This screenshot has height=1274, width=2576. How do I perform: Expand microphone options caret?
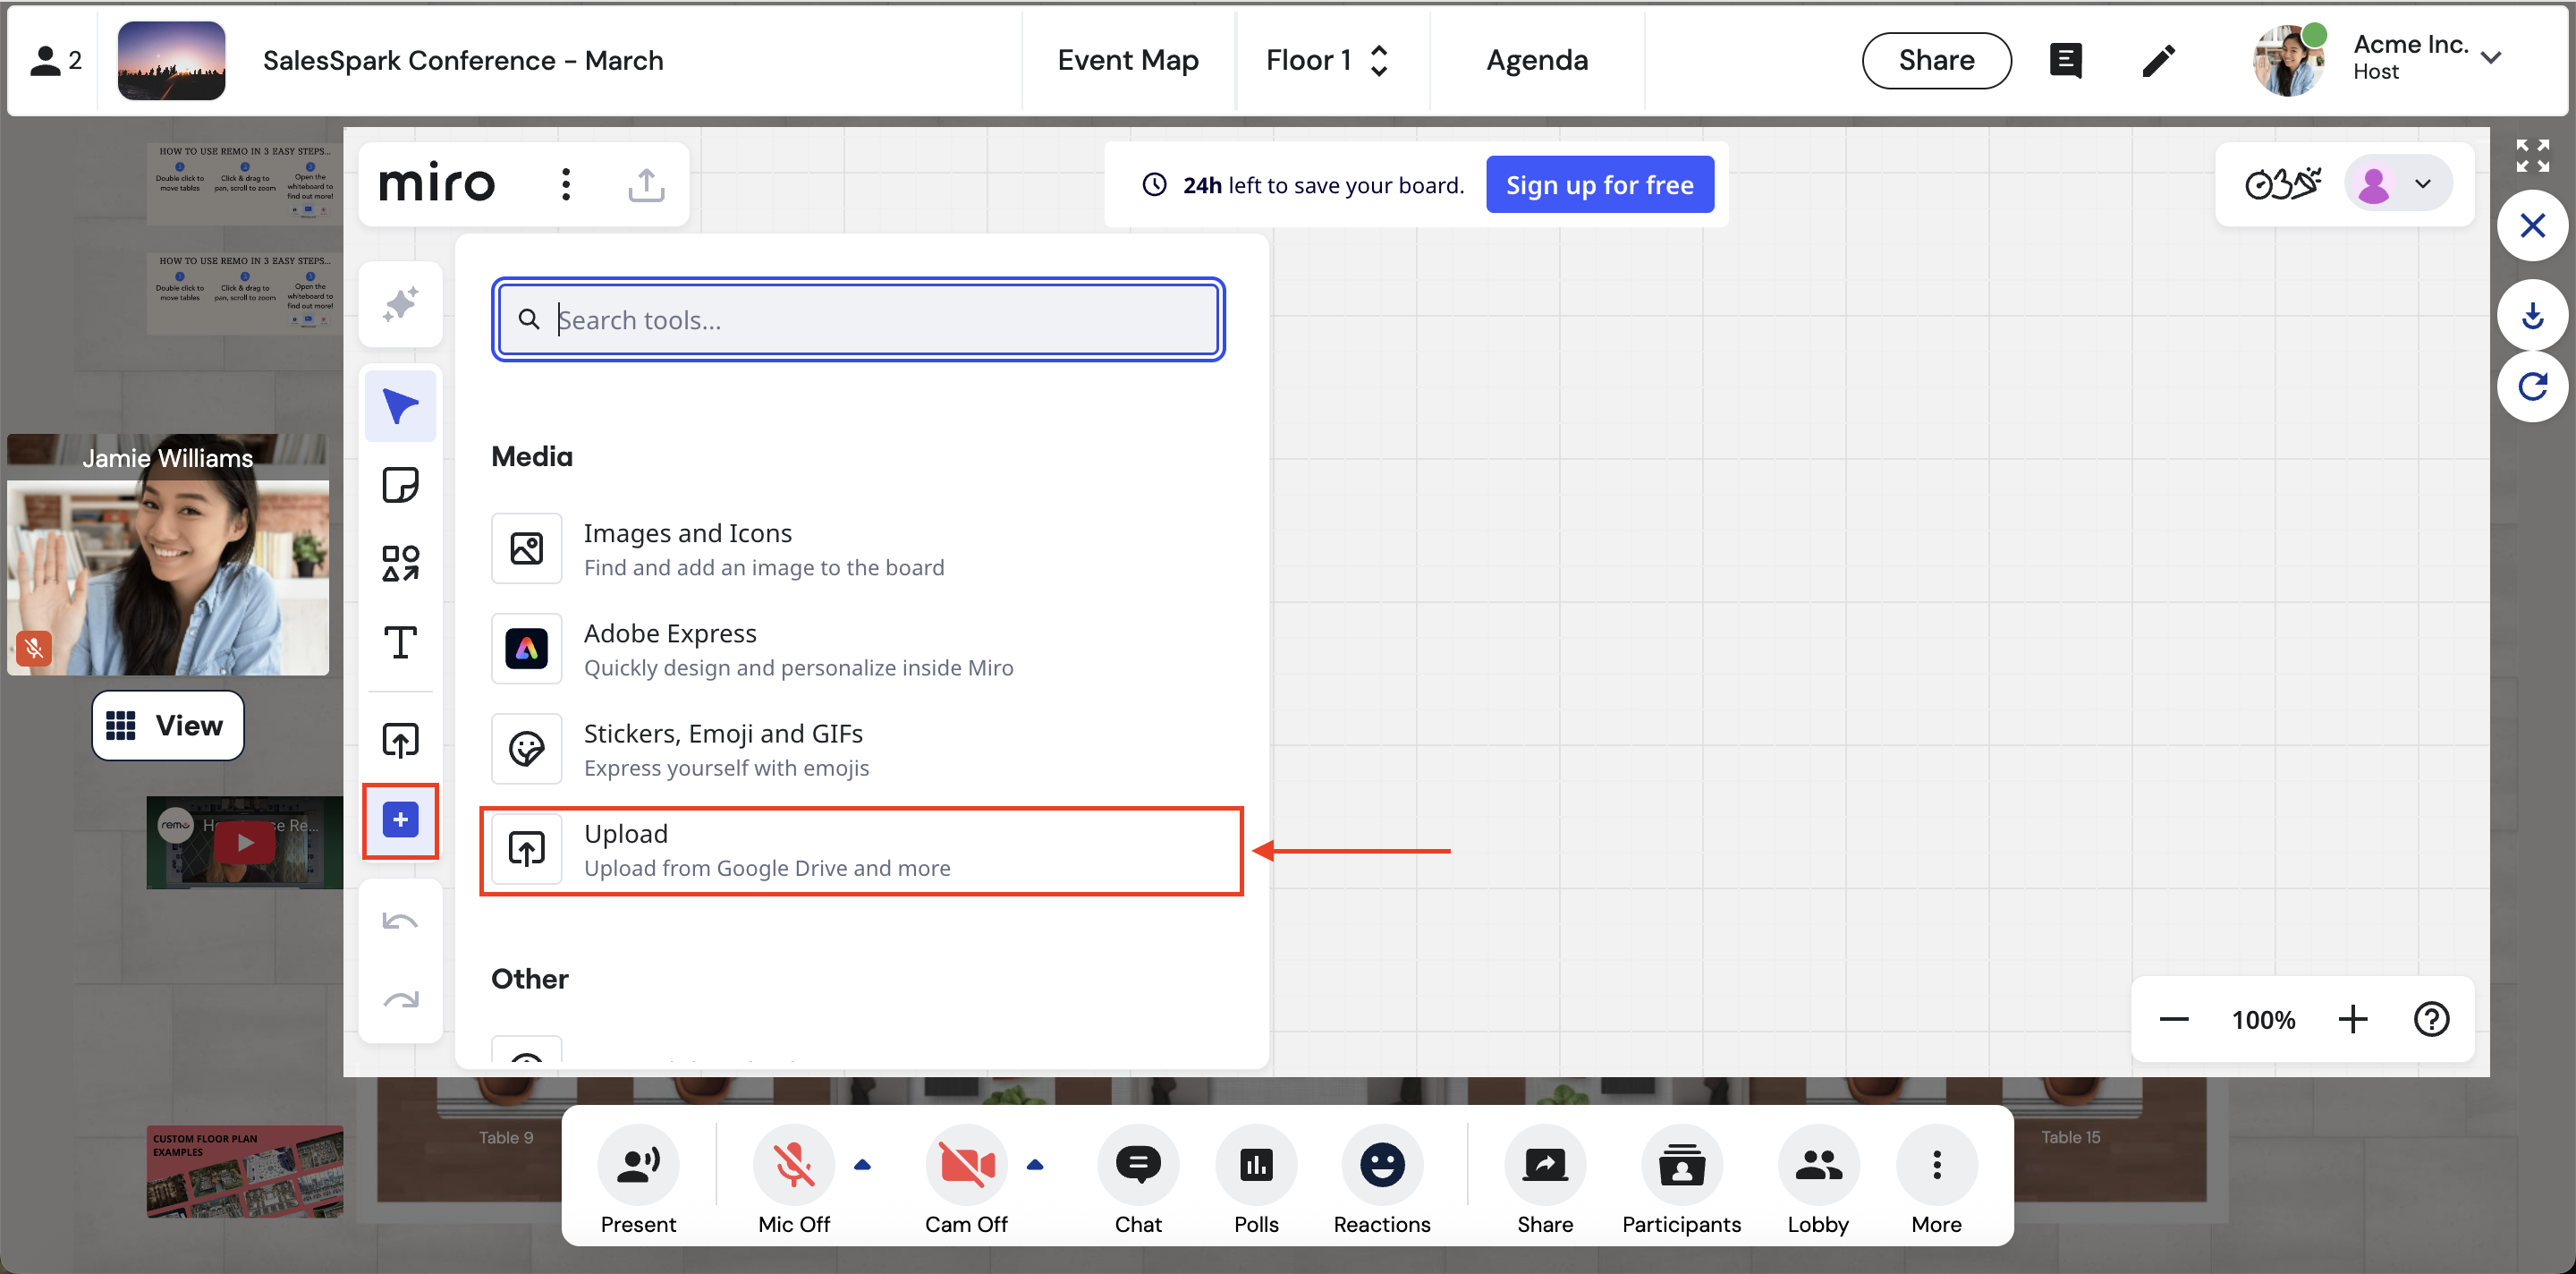click(862, 1164)
